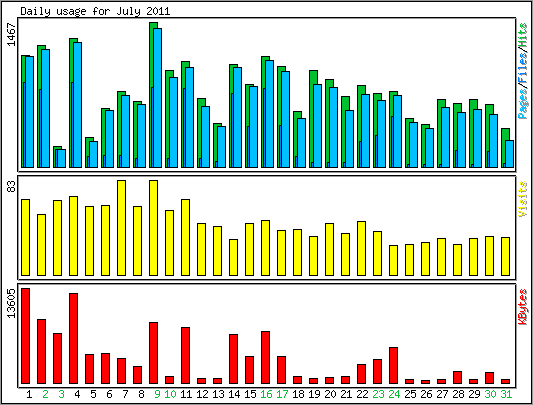Click the green "Hits" legend word
This screenshot has height=405, width=533.
click(523, 34)
